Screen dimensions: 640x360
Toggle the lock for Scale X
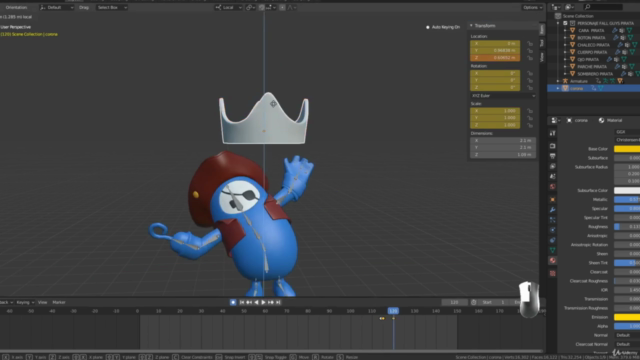530,111
